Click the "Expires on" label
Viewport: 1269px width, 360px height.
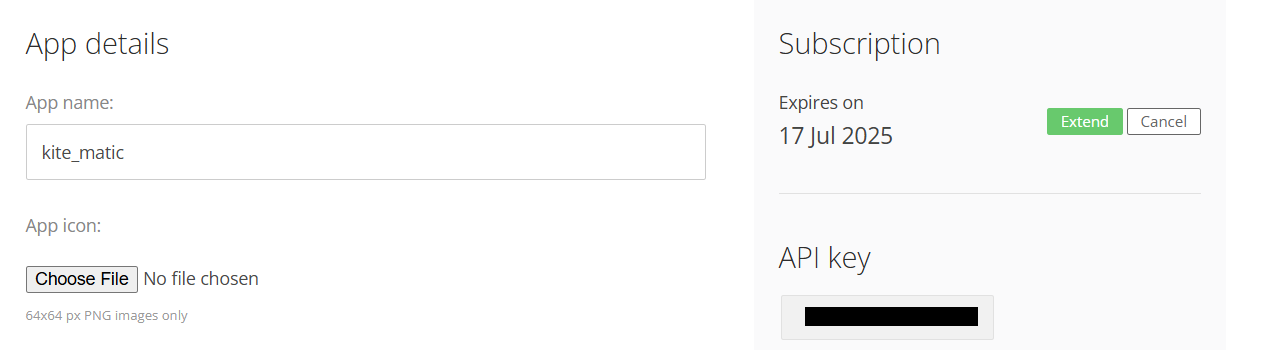point(821,103)
